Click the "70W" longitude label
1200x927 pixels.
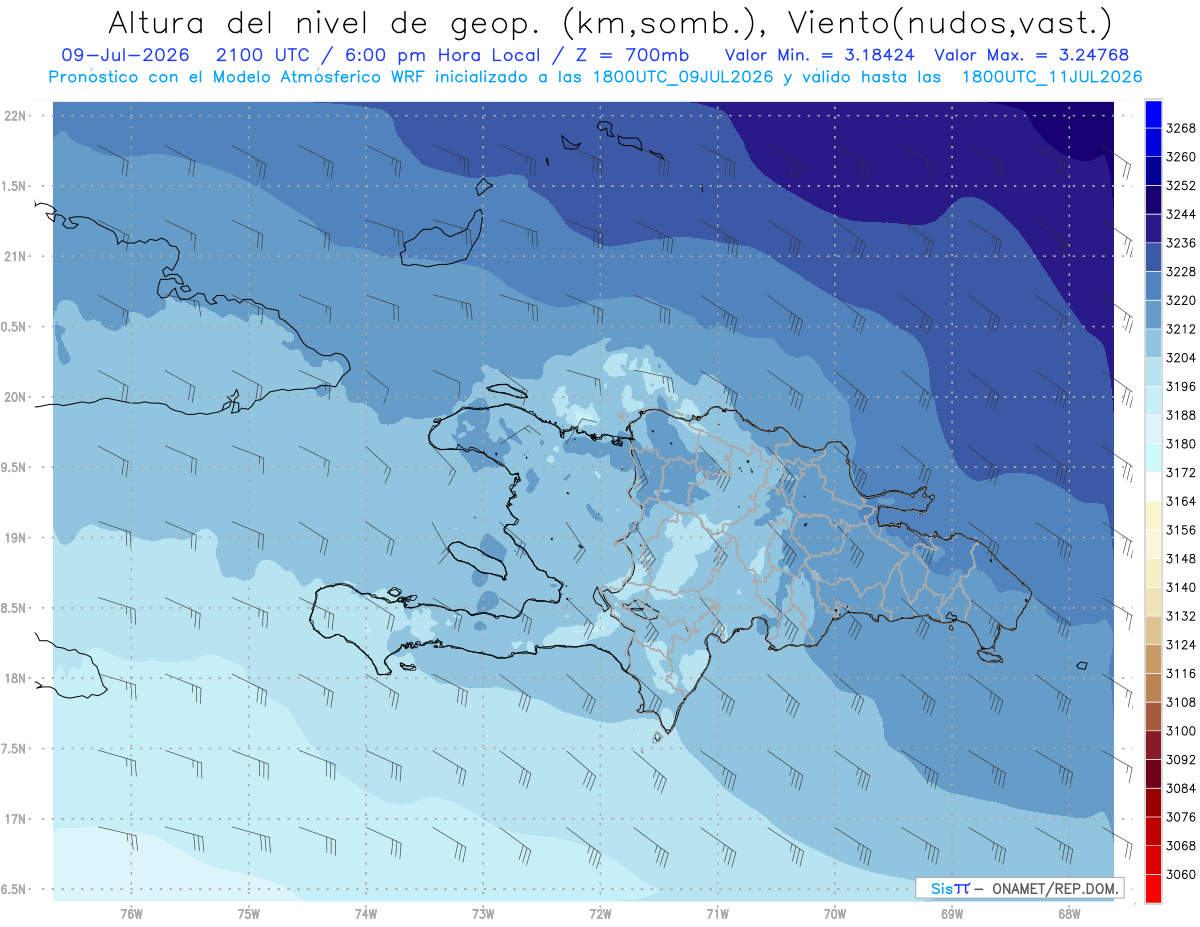click(835, 912)
